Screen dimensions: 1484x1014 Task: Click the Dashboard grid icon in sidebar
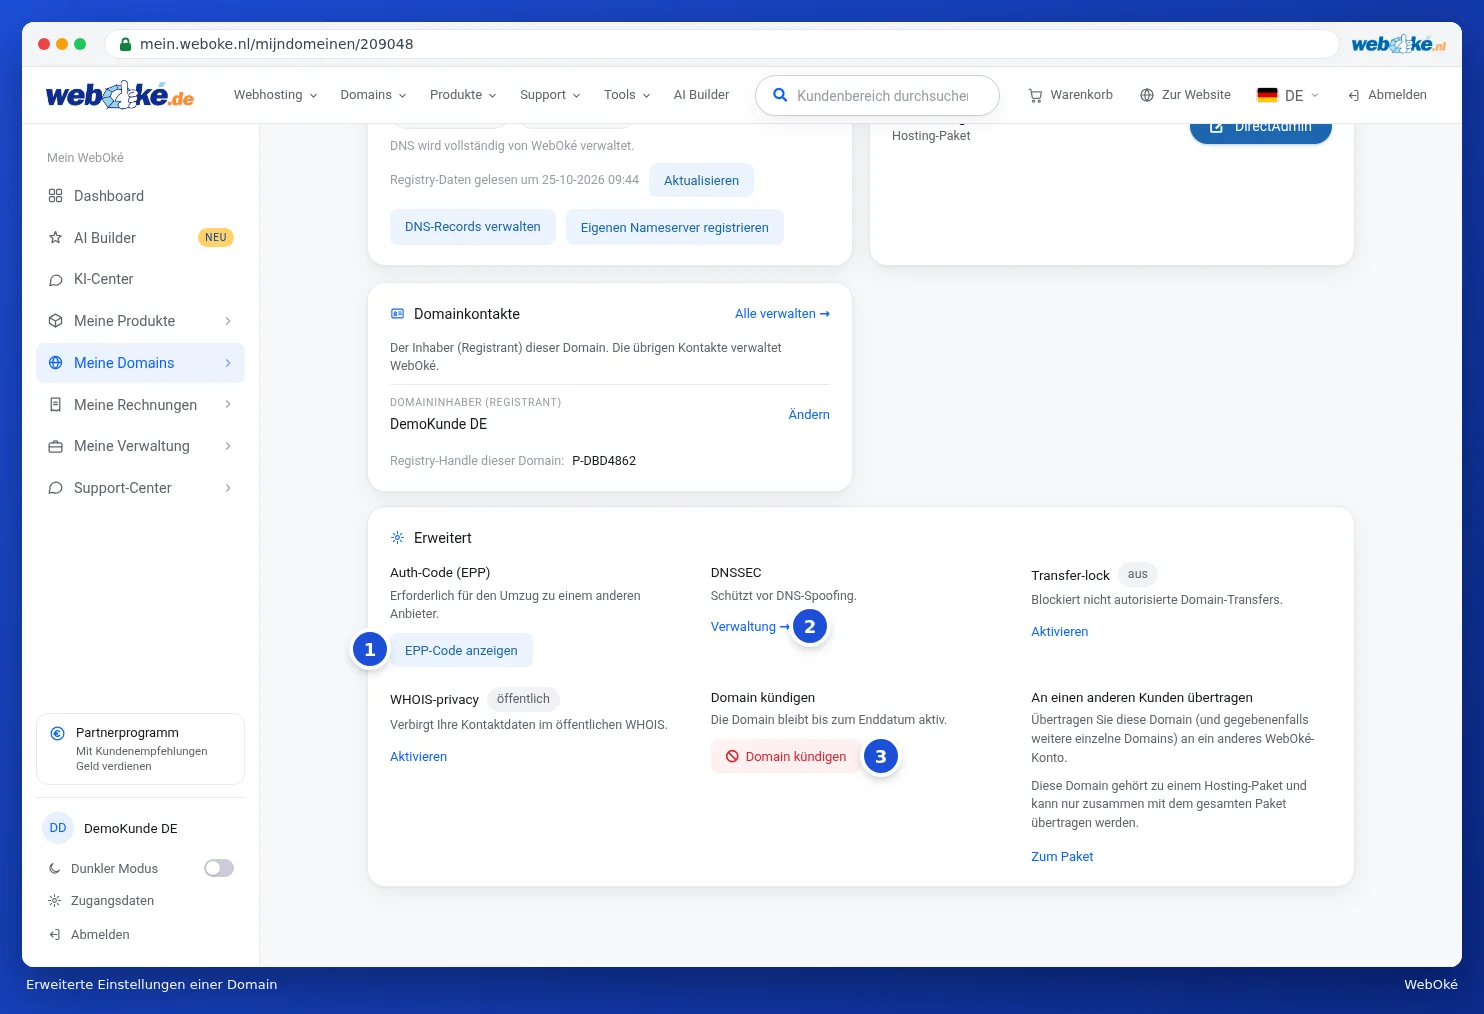pyautogui.click(x=55, y=196)
